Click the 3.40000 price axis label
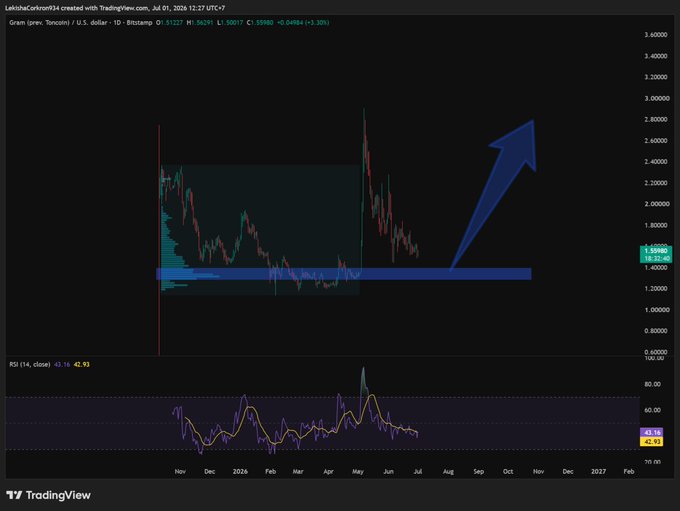 point(656,56)
